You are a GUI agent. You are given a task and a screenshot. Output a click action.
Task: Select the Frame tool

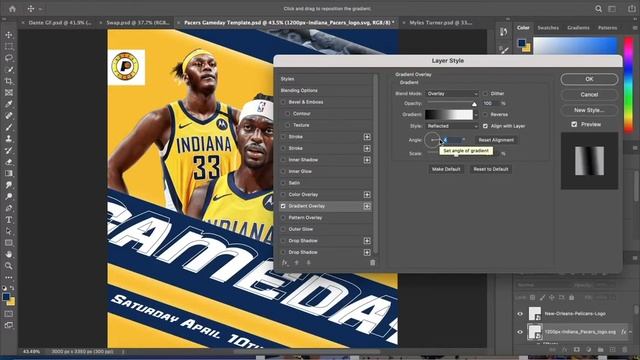coord(9,93)
